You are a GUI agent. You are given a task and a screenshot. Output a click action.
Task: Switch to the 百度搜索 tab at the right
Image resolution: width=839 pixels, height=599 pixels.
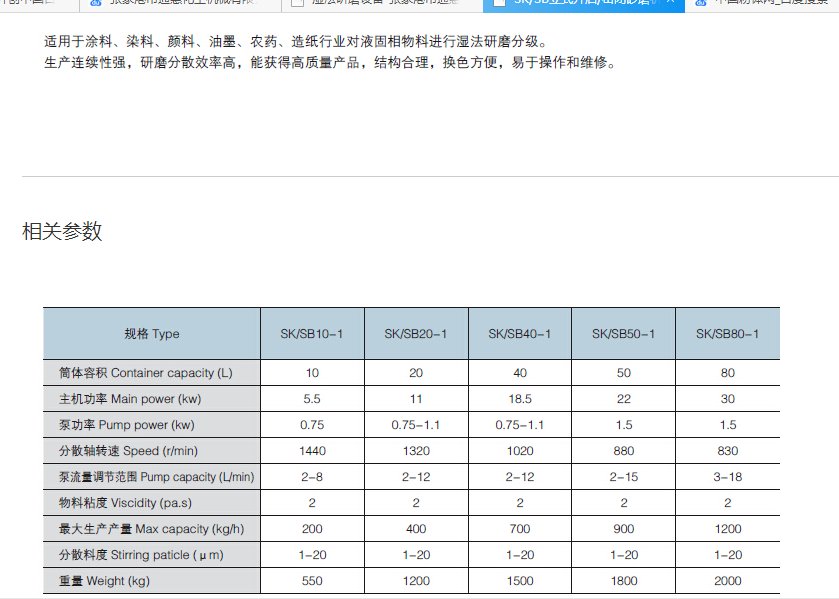pos(770,3)
